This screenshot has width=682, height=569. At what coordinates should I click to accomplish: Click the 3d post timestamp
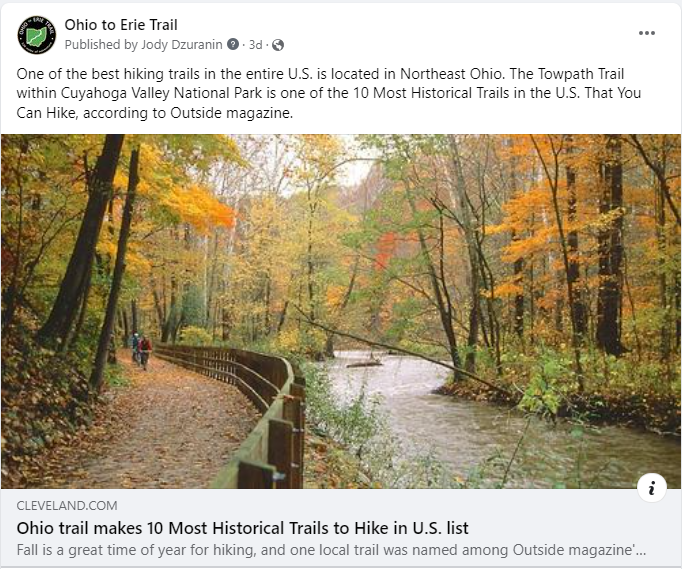click(x=255, y=45)
